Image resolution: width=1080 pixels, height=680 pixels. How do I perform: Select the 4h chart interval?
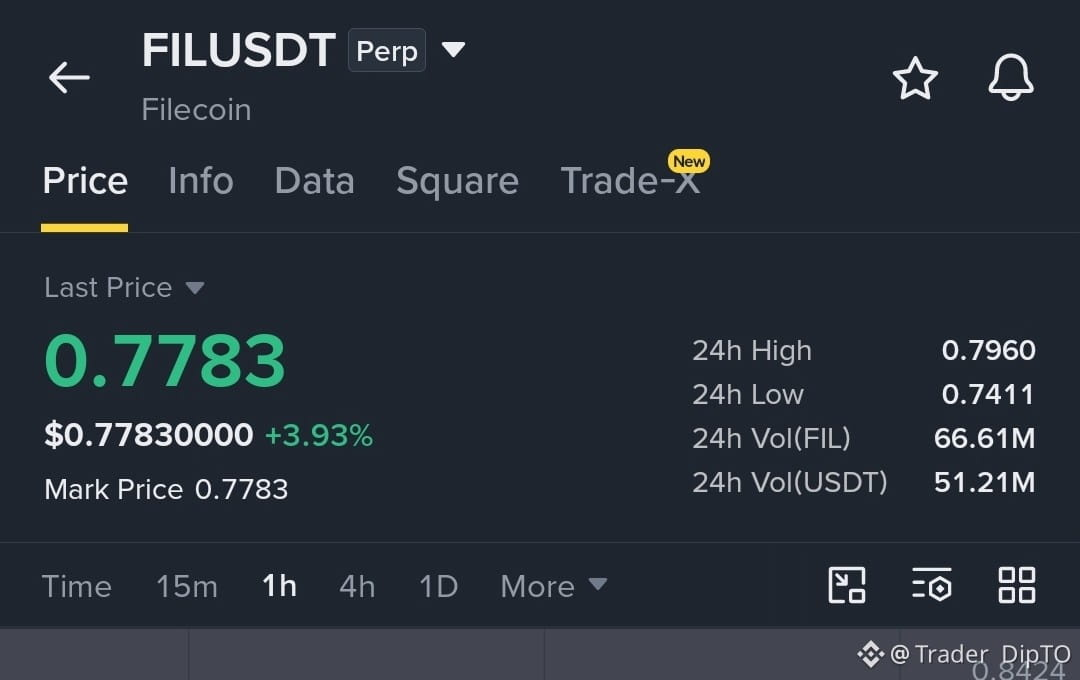click(357, 586)
